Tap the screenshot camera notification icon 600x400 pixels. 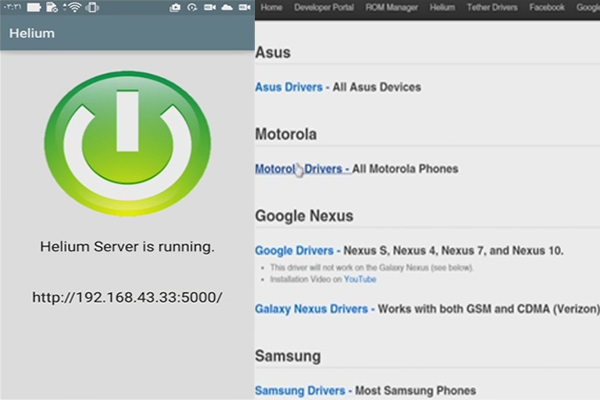[175, 7]
